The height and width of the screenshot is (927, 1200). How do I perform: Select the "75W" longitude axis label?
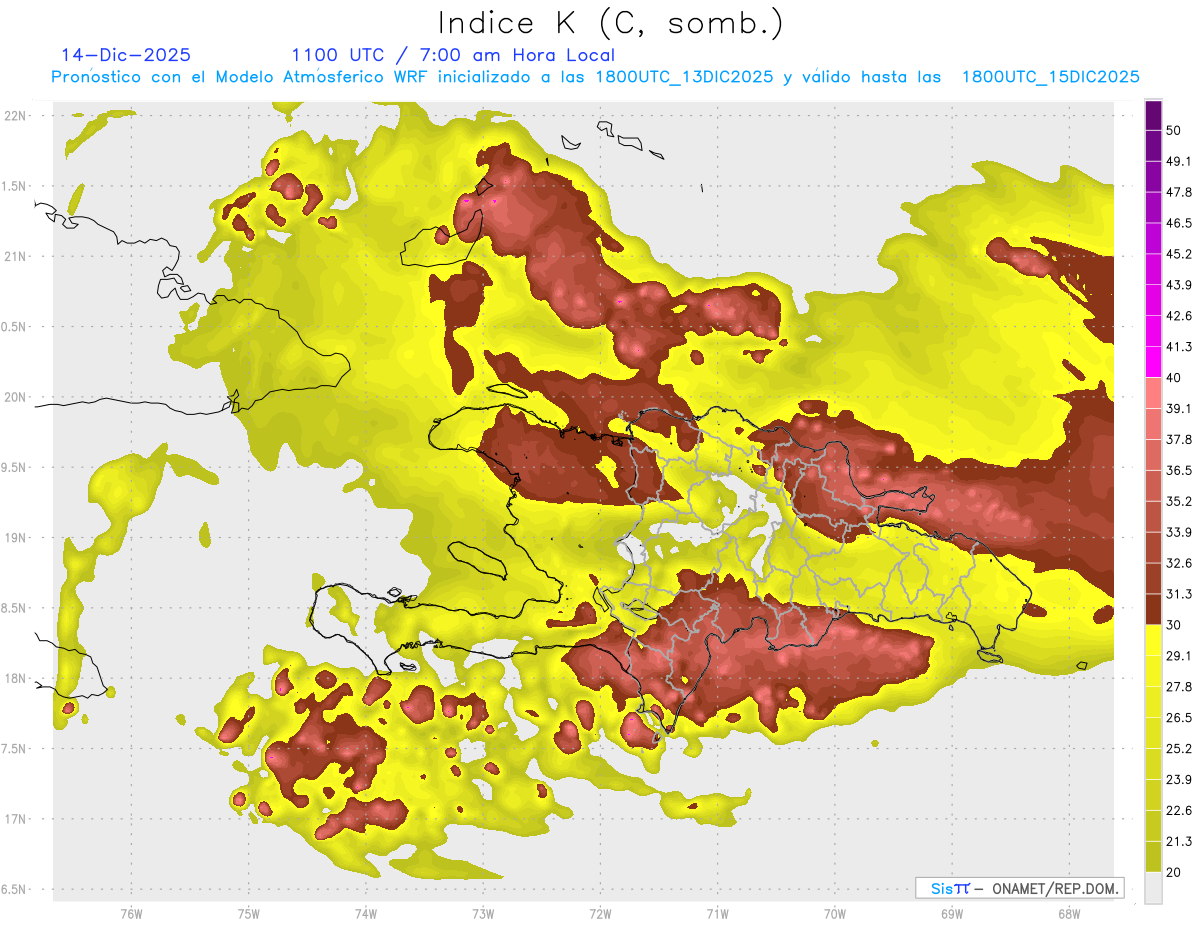248,914
